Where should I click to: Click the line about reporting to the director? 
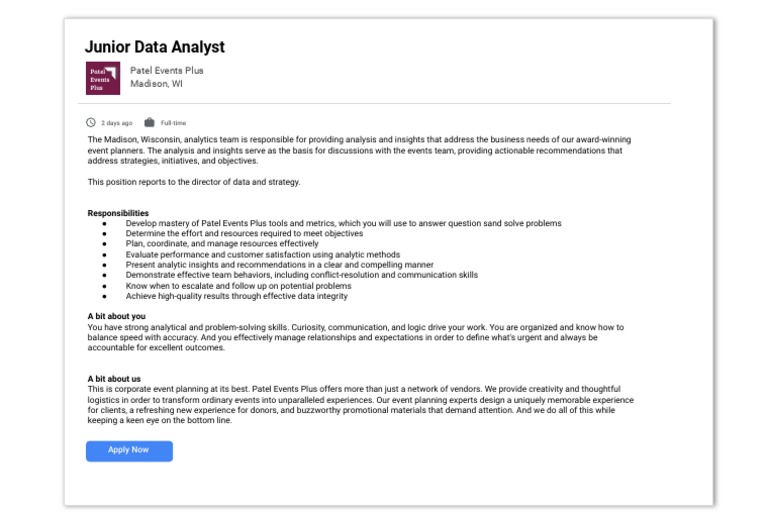pyautogui.click(x=193, y=182)
